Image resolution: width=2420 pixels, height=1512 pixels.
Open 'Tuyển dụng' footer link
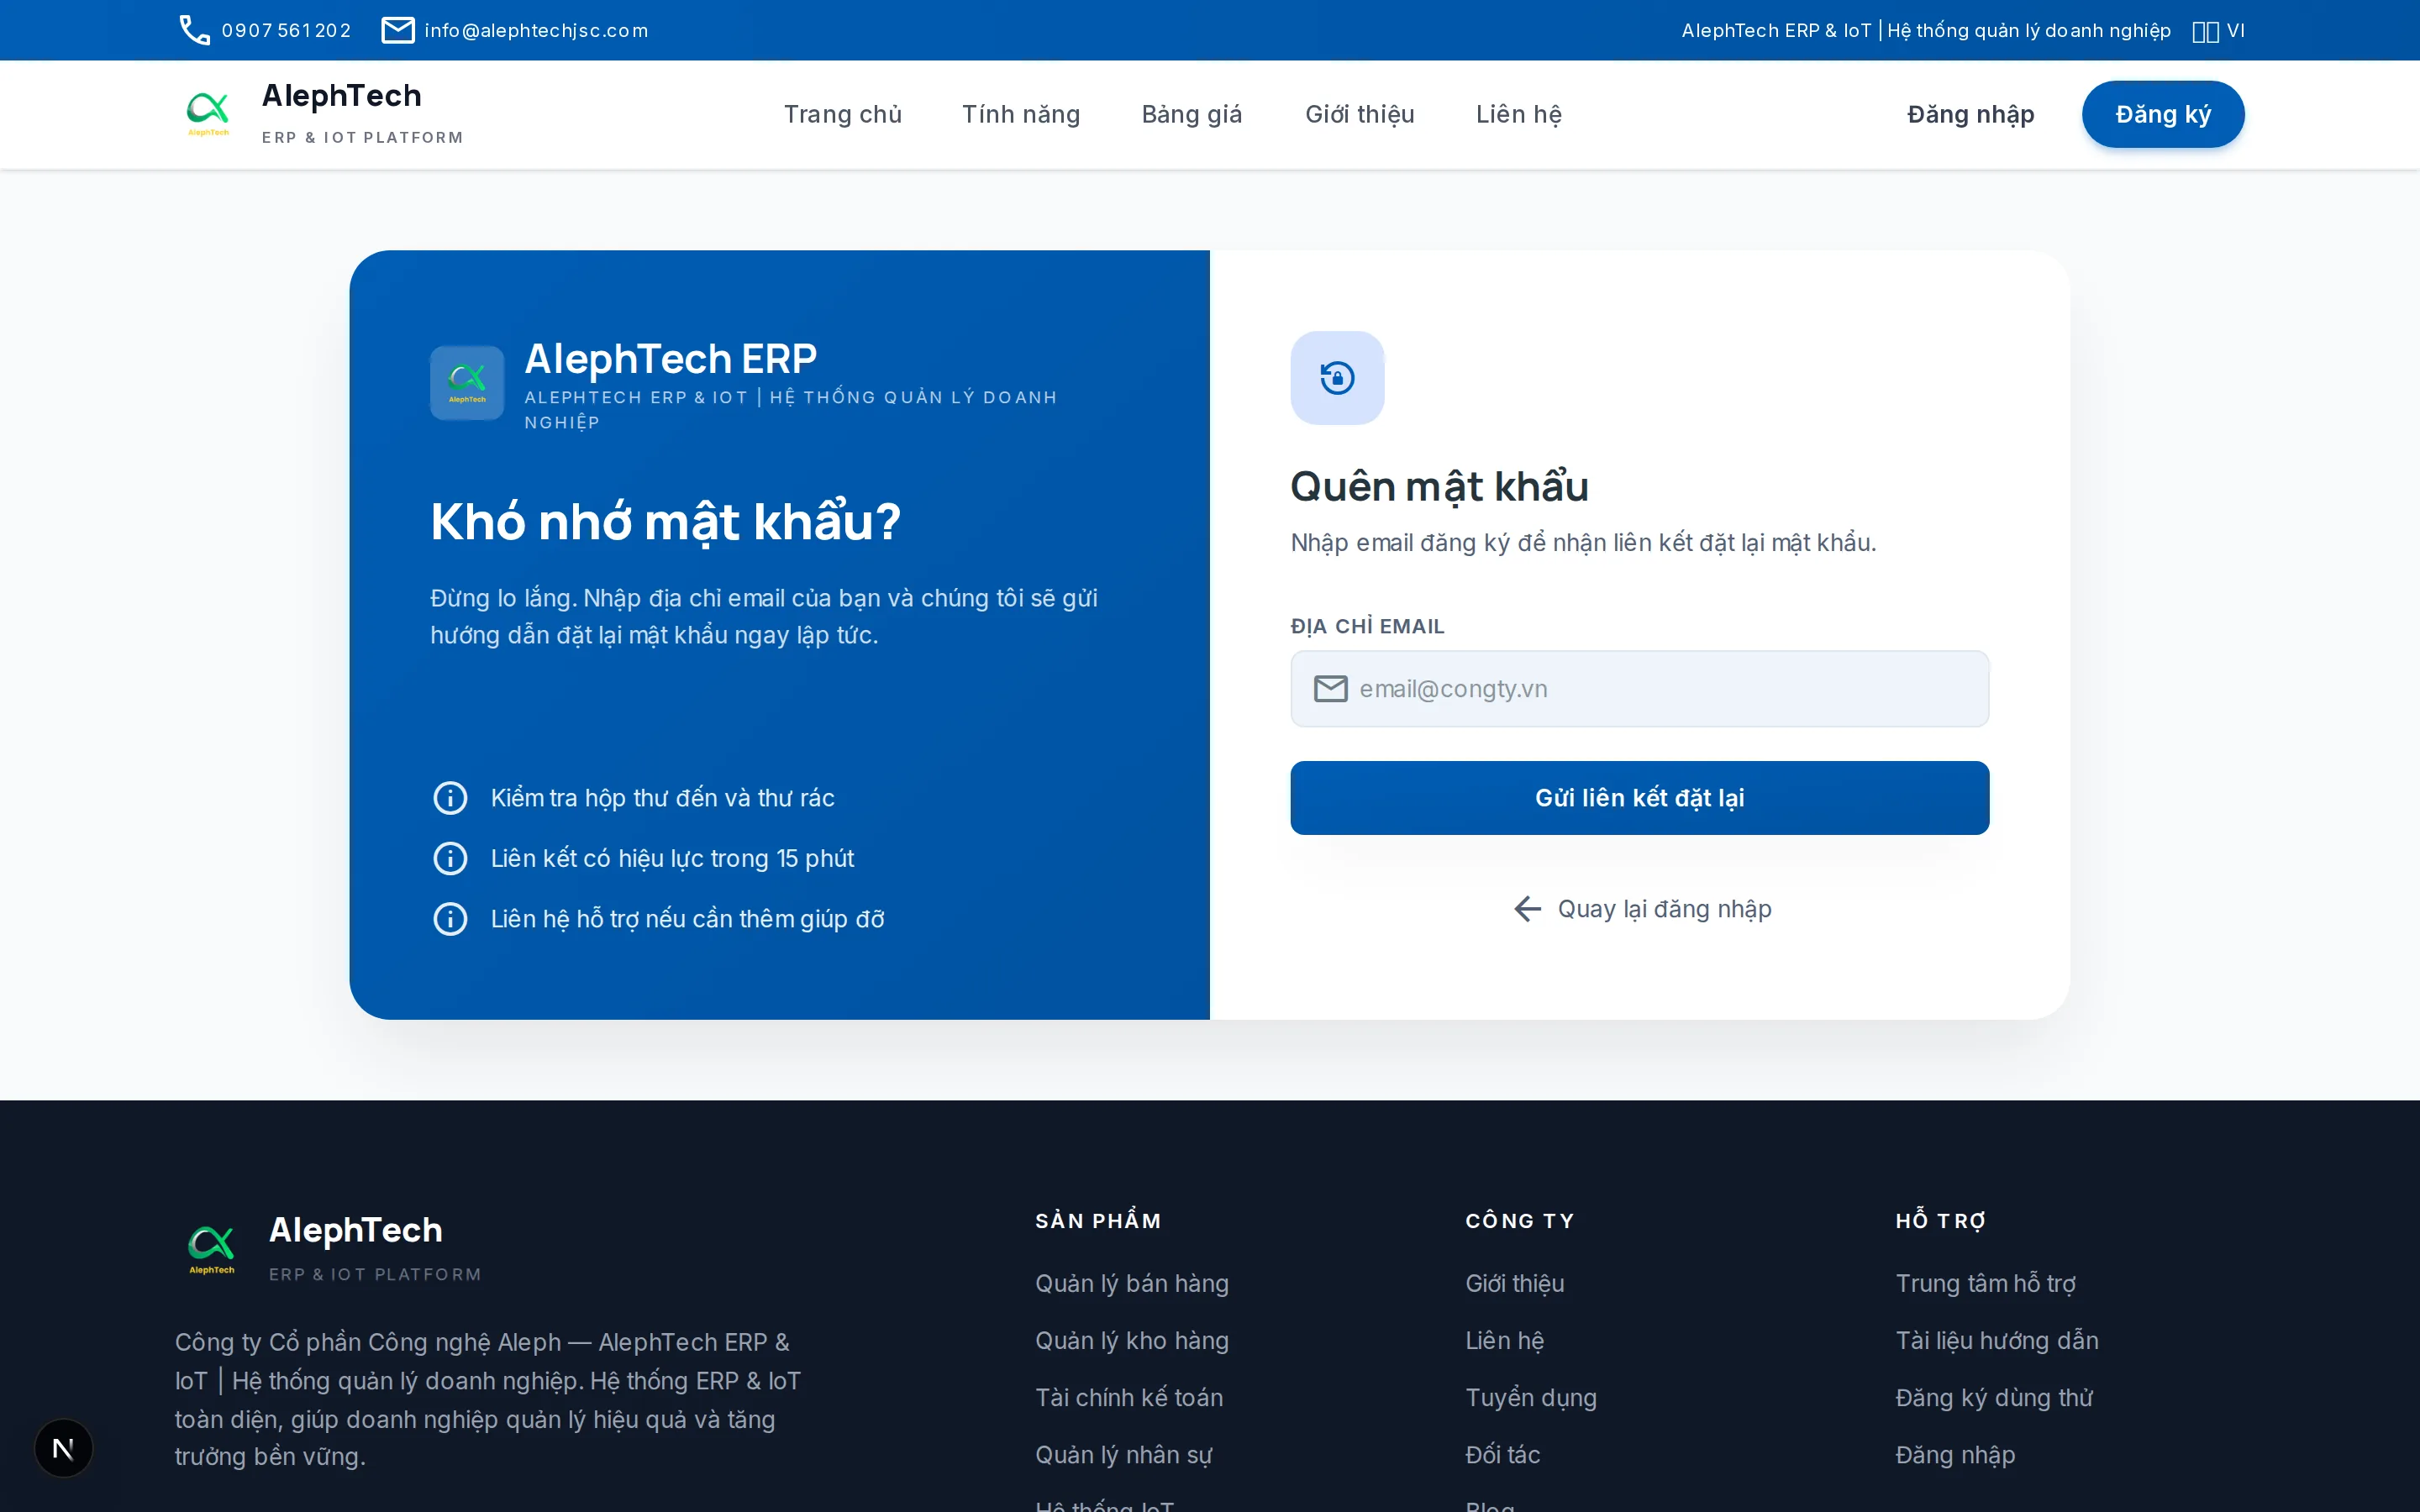point(1531,1398)
